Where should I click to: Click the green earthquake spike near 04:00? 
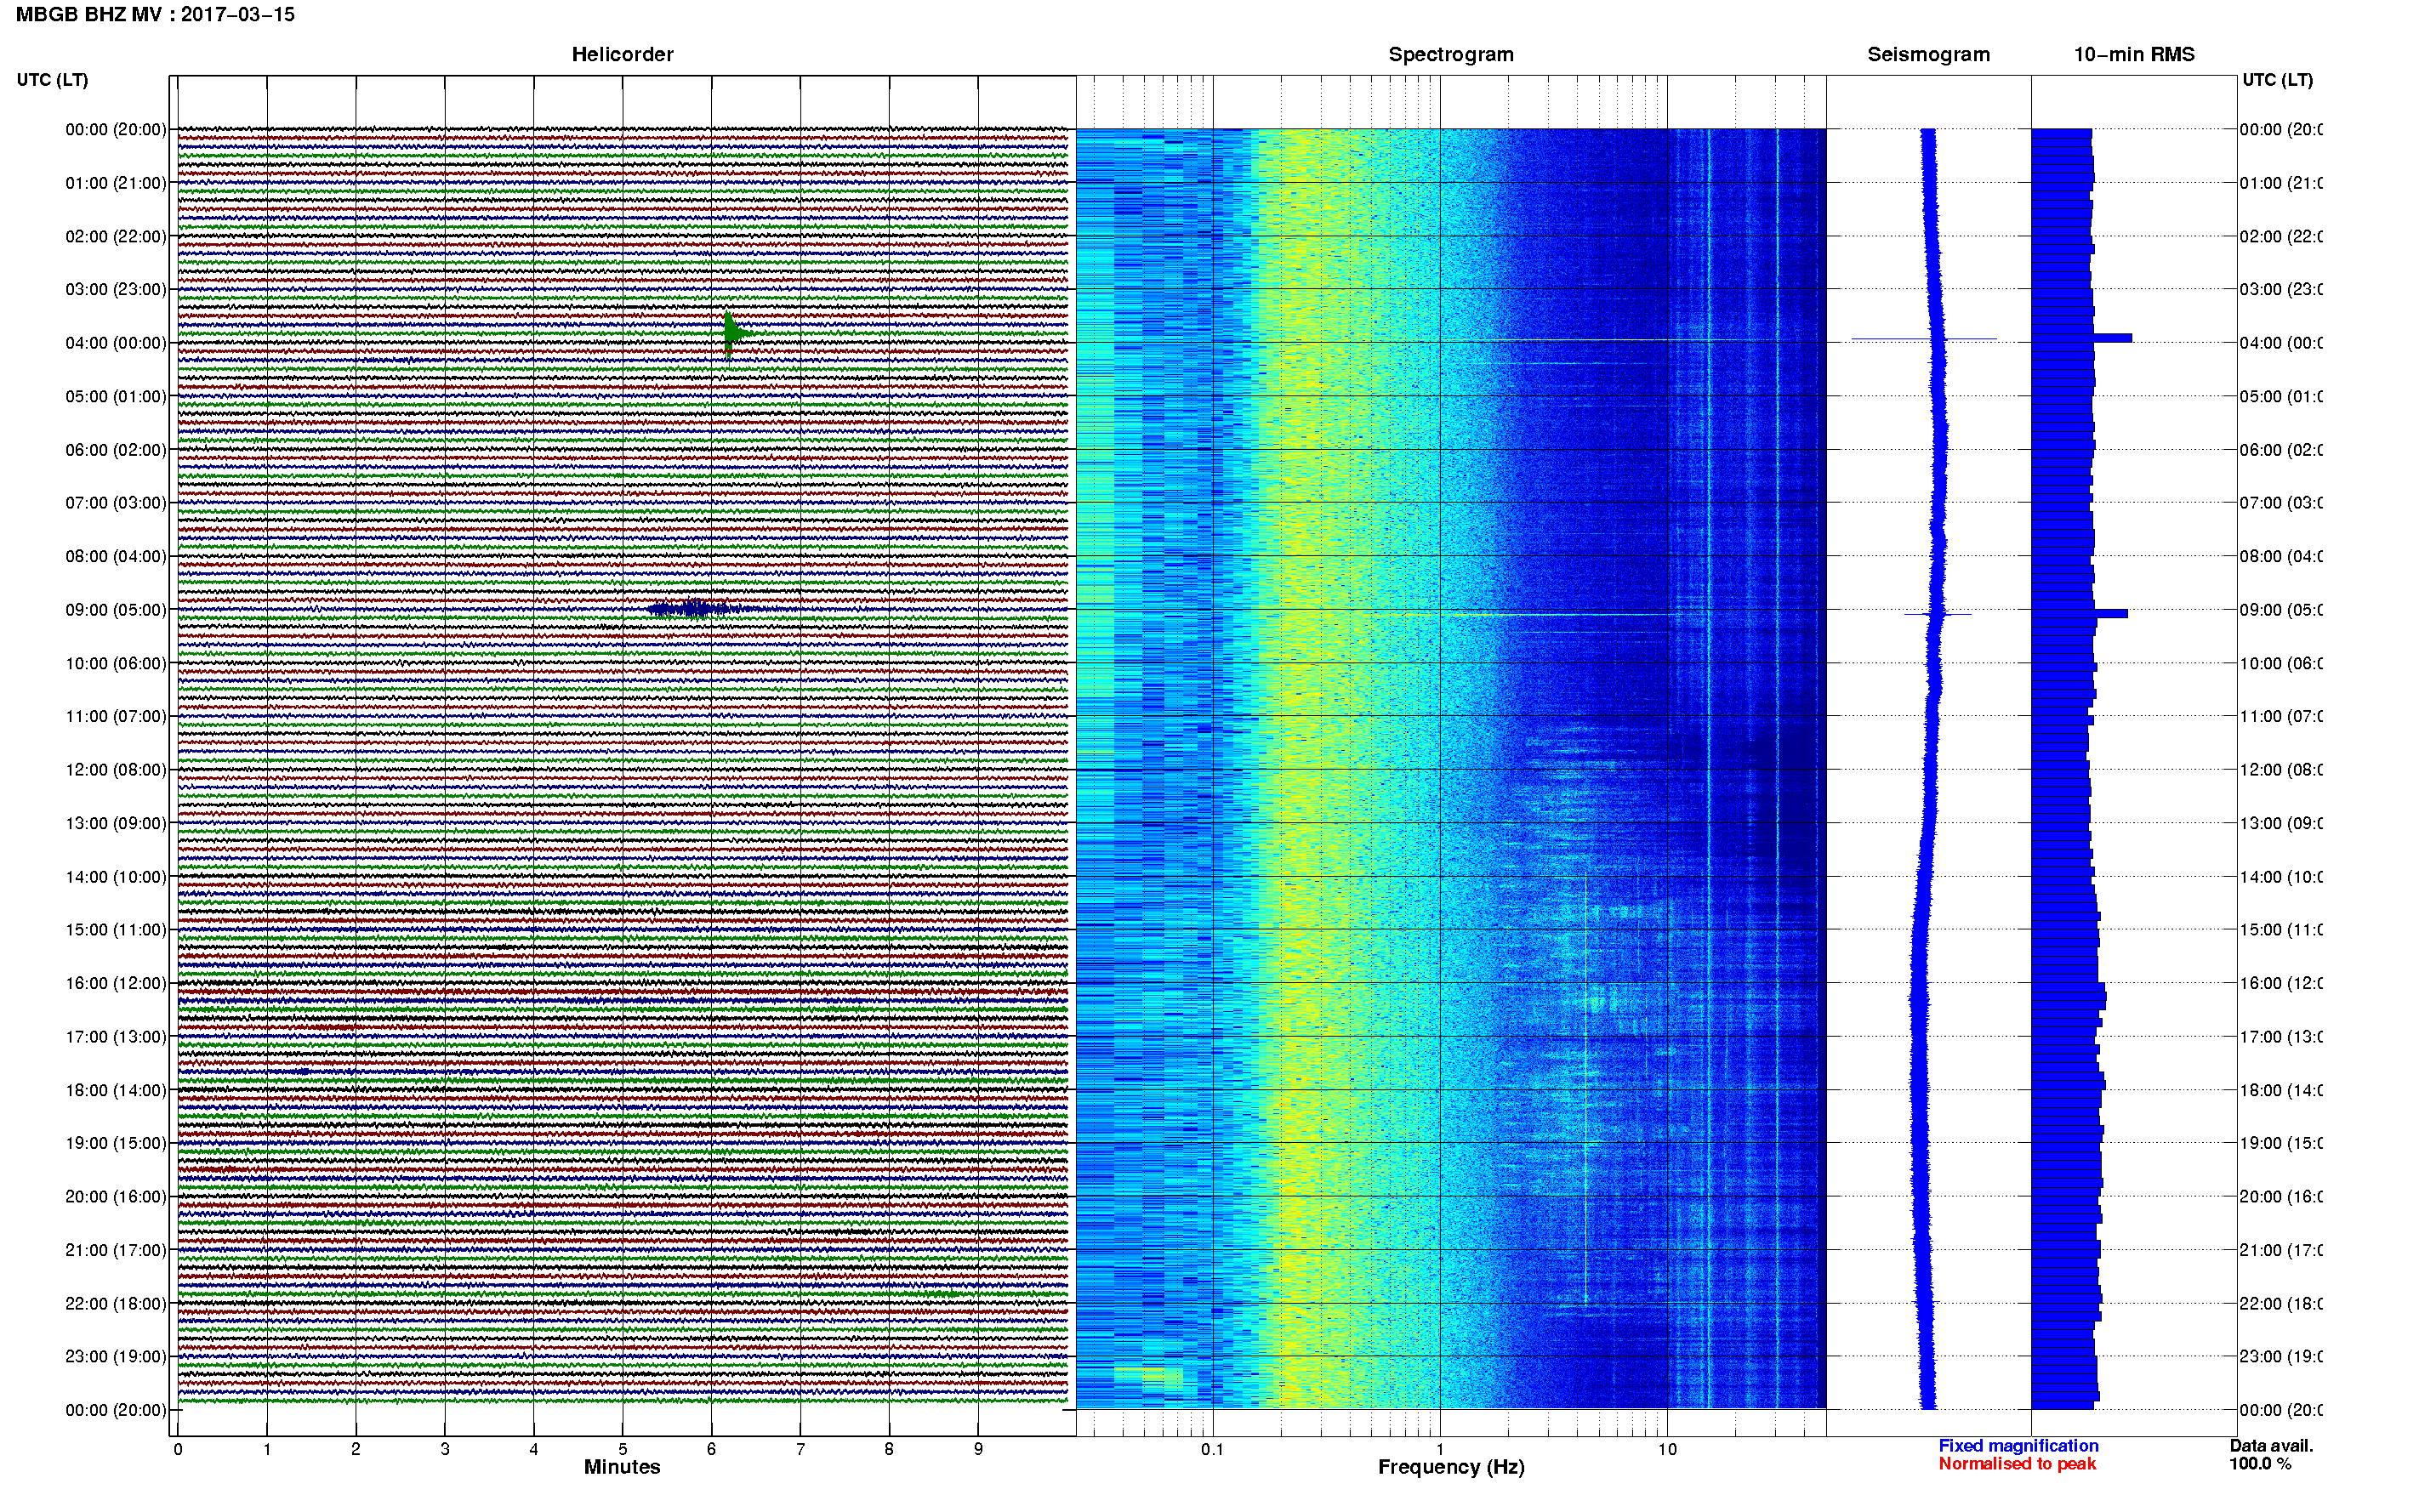click(x=735, y=334)
